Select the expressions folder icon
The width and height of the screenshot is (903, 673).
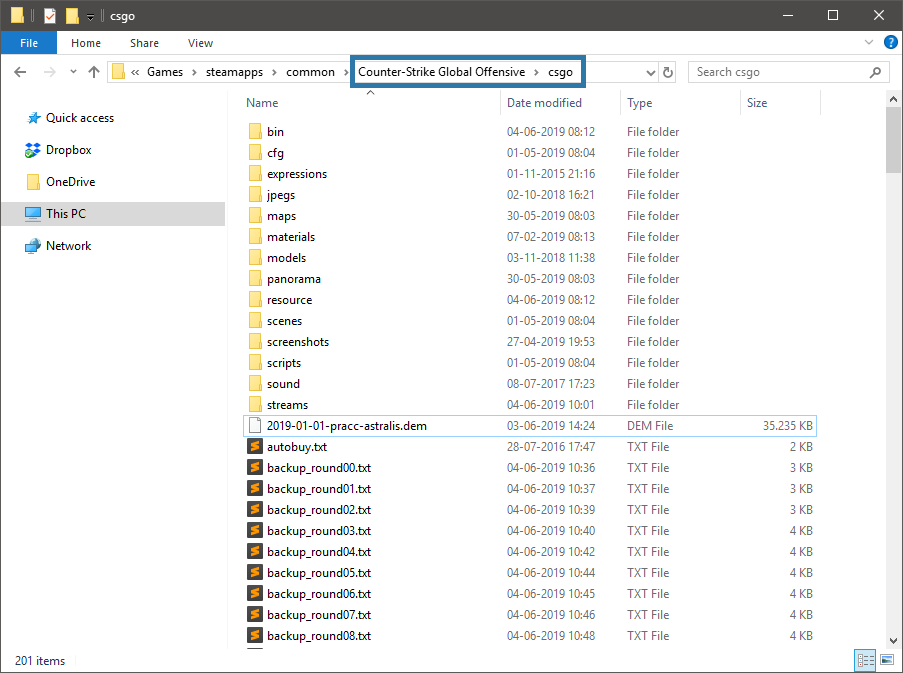pos(255,173)
